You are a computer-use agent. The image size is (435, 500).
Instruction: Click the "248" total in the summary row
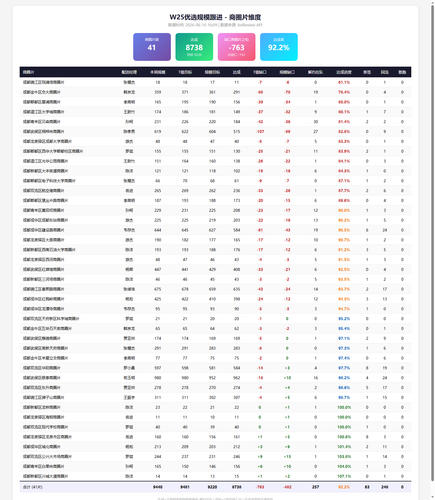point(385,487)
